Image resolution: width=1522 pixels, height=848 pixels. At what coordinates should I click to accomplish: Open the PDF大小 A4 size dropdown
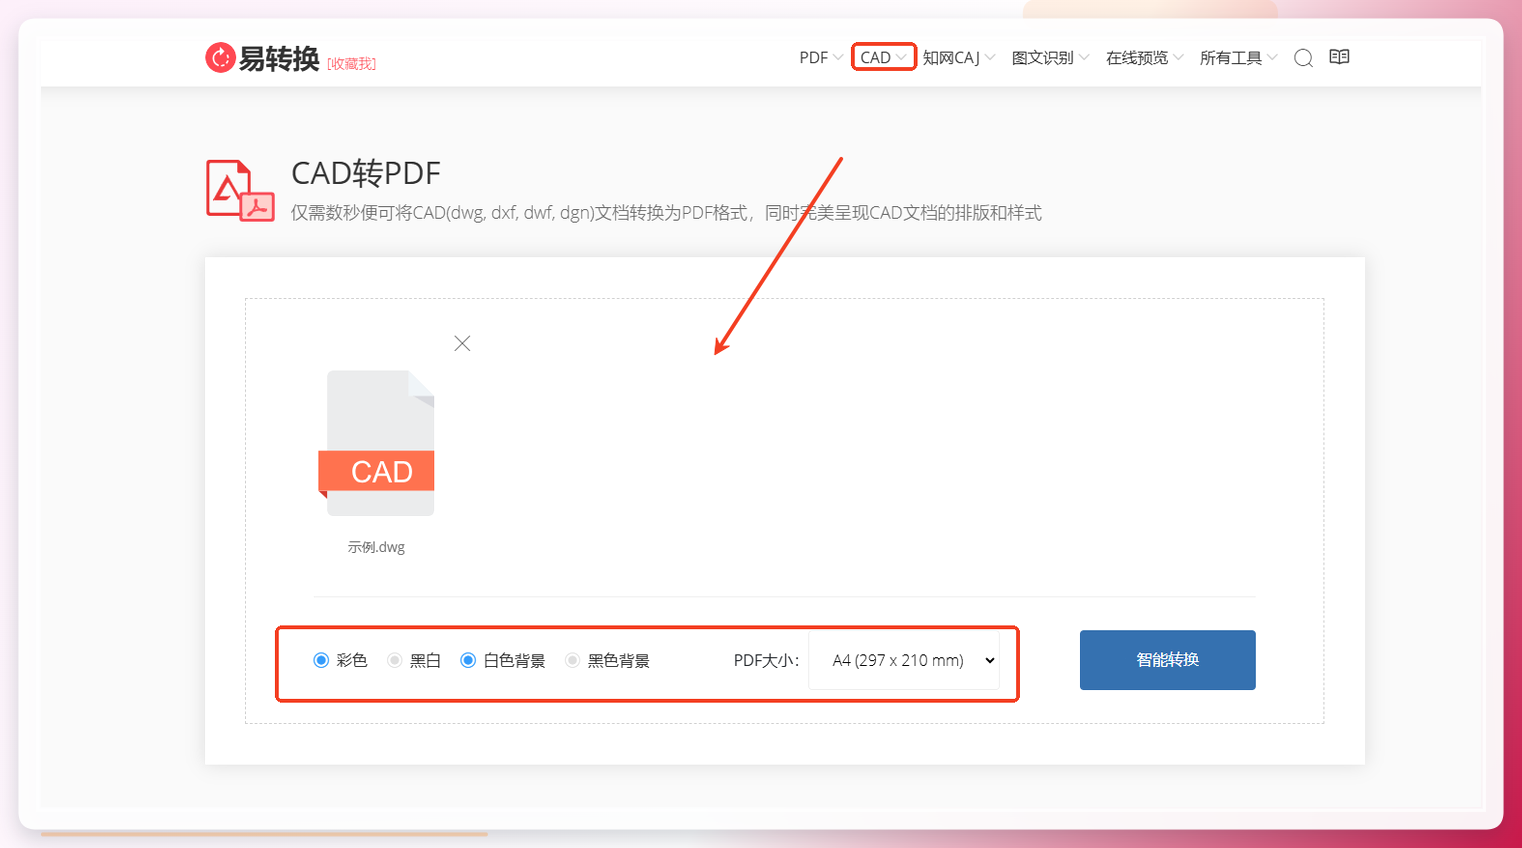pyautogui.click(x=904, y=660)
